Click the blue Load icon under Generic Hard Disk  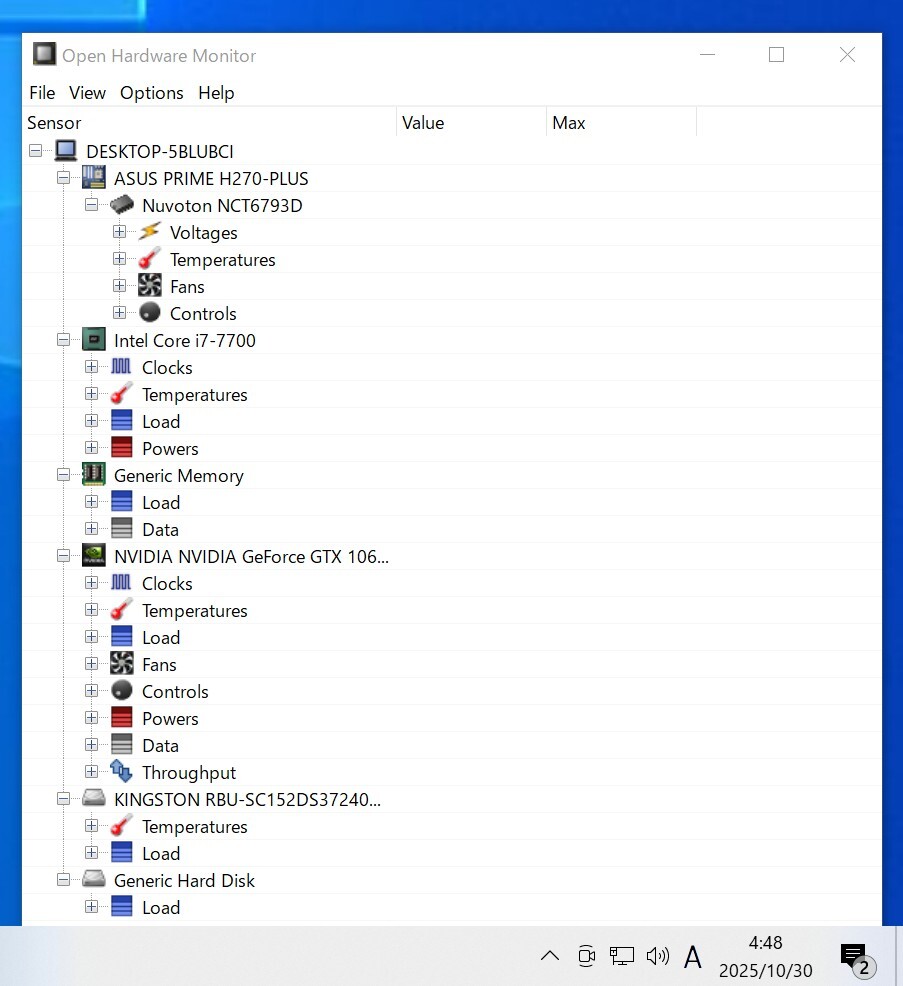click(x=121, y=907)
